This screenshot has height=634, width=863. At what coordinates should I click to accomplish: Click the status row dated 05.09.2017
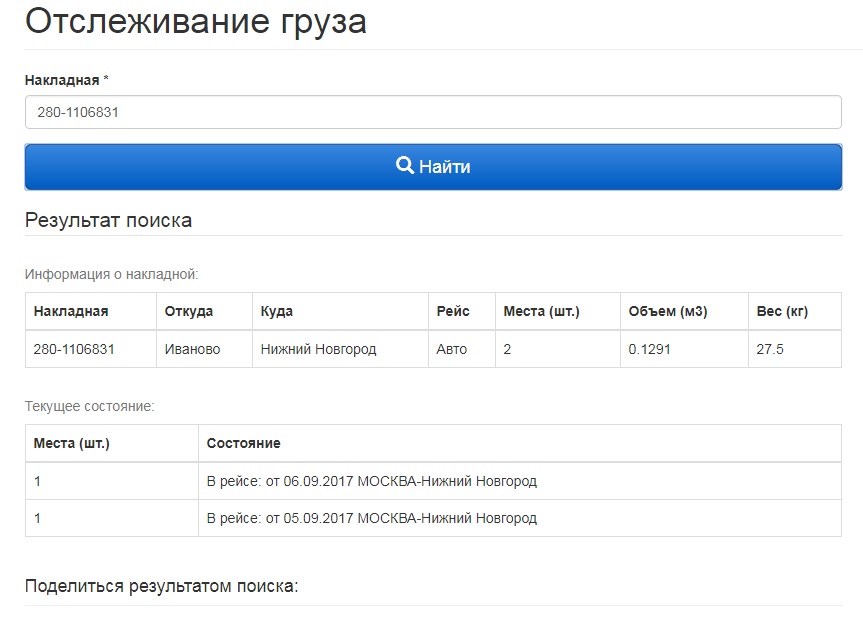click(x=433, y=518)
